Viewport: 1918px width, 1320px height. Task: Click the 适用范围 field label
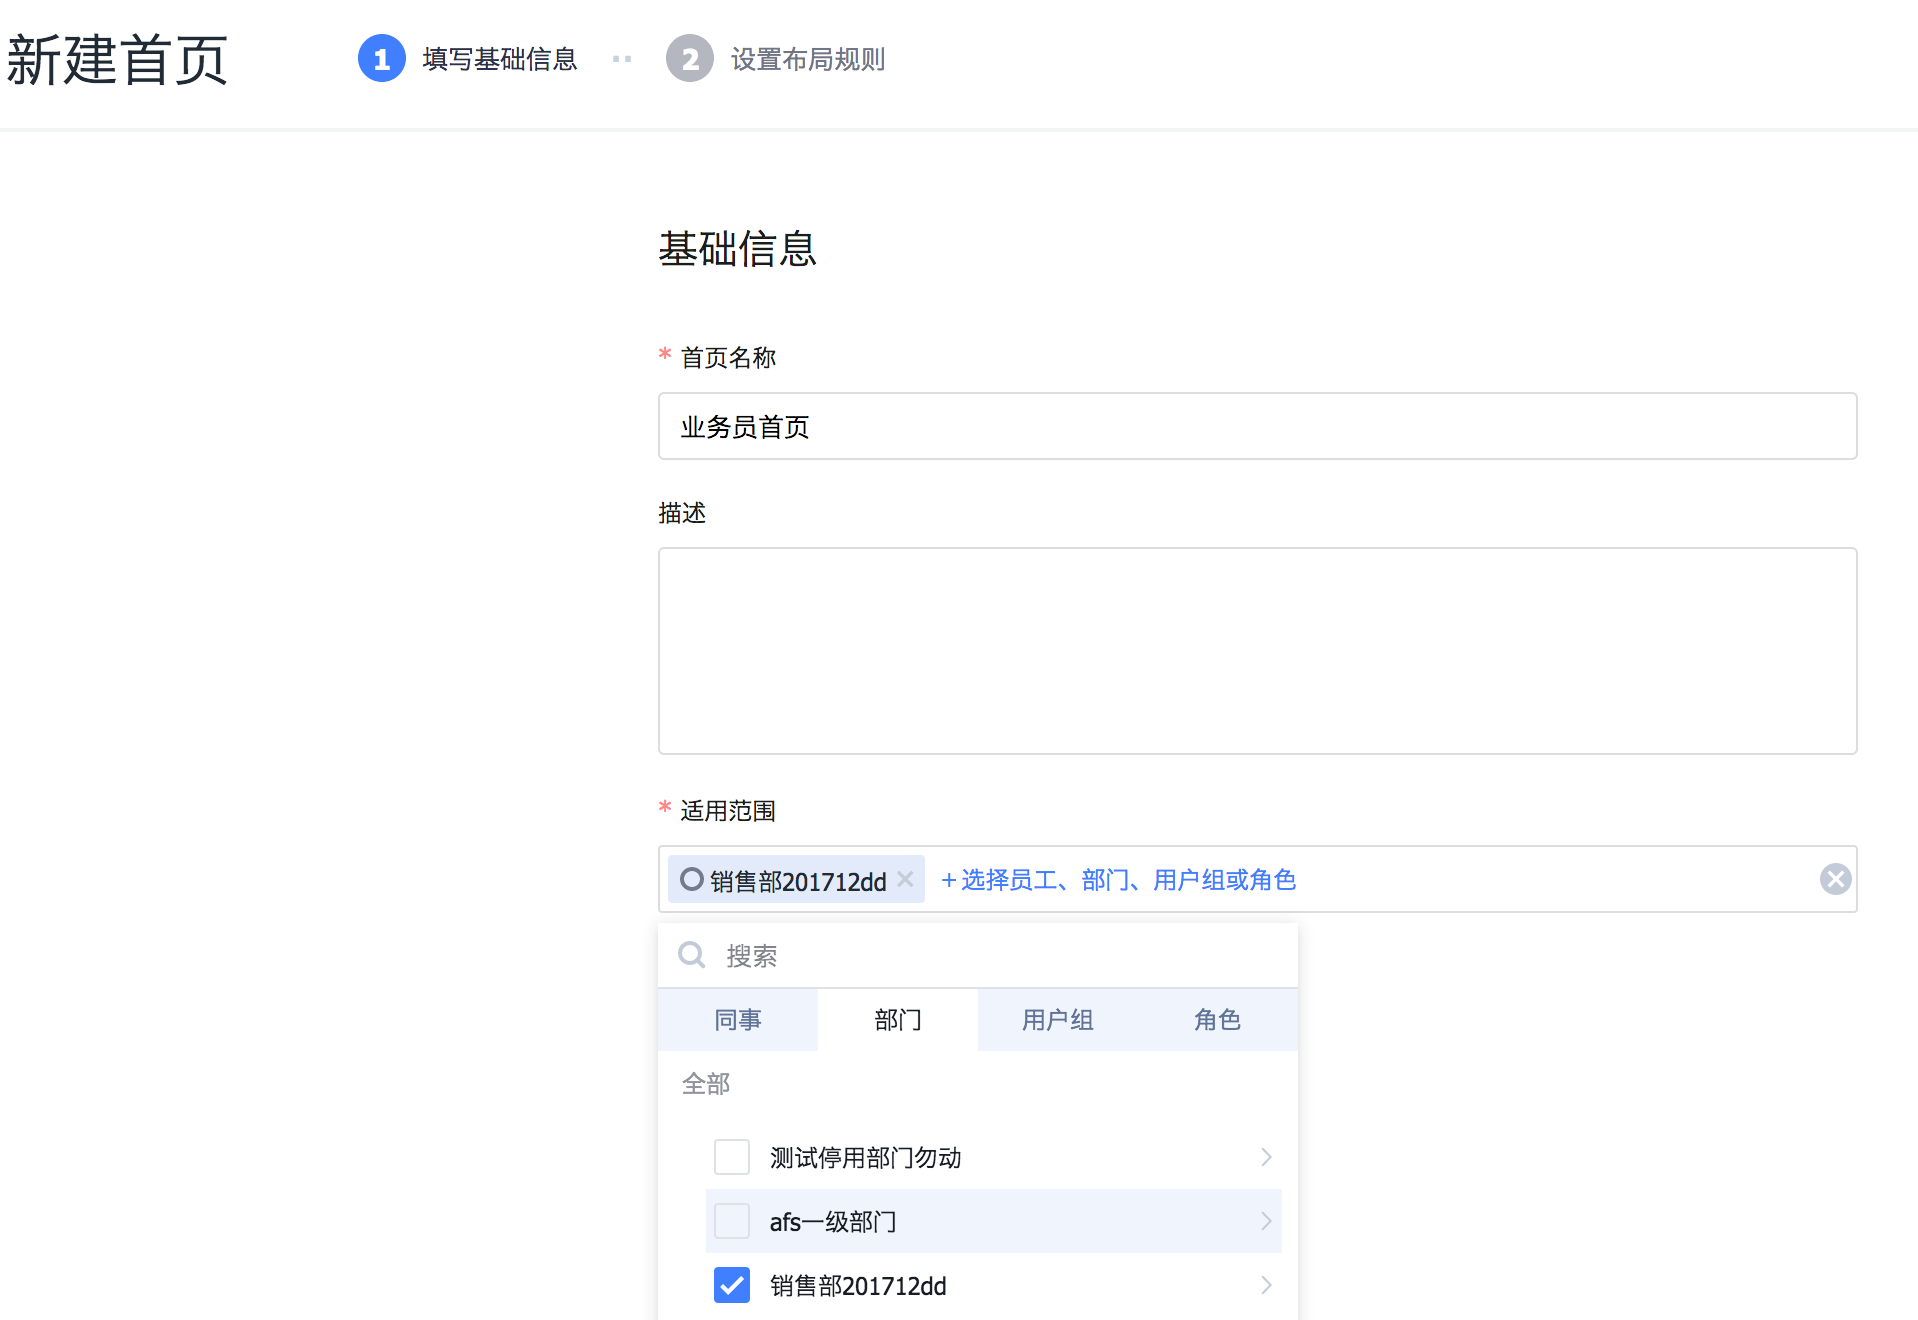click(728, 811)
